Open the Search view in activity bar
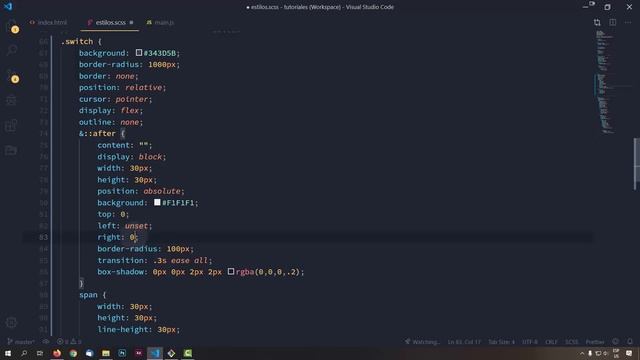Viewport: 640px width, 360px height. [x=12, y=51]
